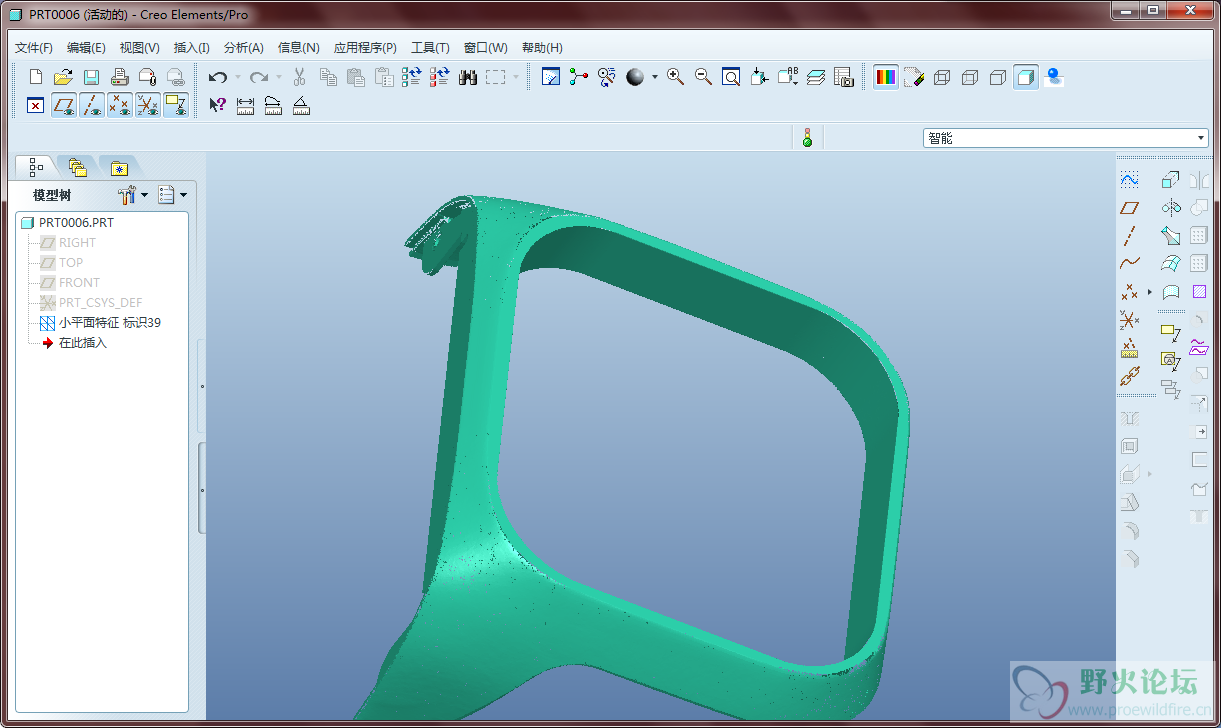The image size is (1221, 728).
Task: Enable shaded display mode
Action: (1025, 77)
